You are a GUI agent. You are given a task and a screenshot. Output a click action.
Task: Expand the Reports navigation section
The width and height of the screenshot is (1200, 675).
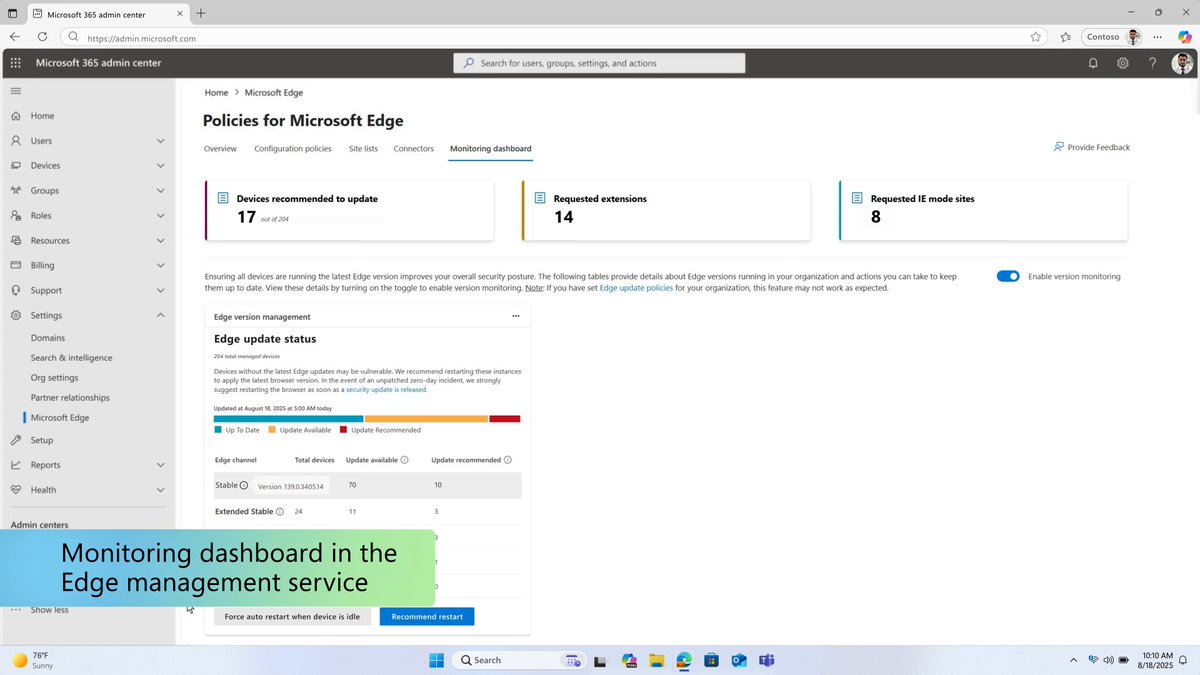(x=161, y=465)
